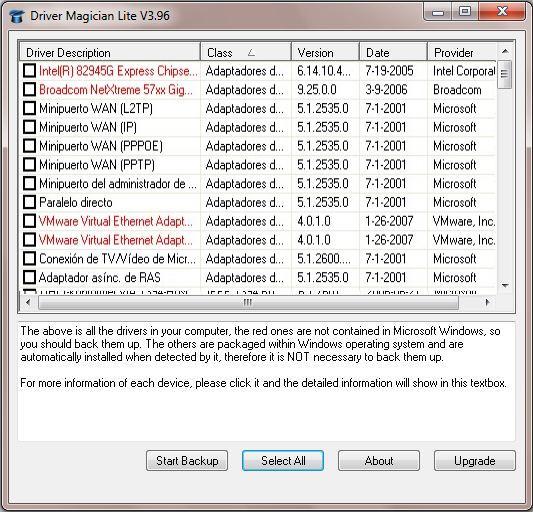
Task: Tick the Broadcom NetXtreme 57xx checkbox
Action: coord(30,89)
